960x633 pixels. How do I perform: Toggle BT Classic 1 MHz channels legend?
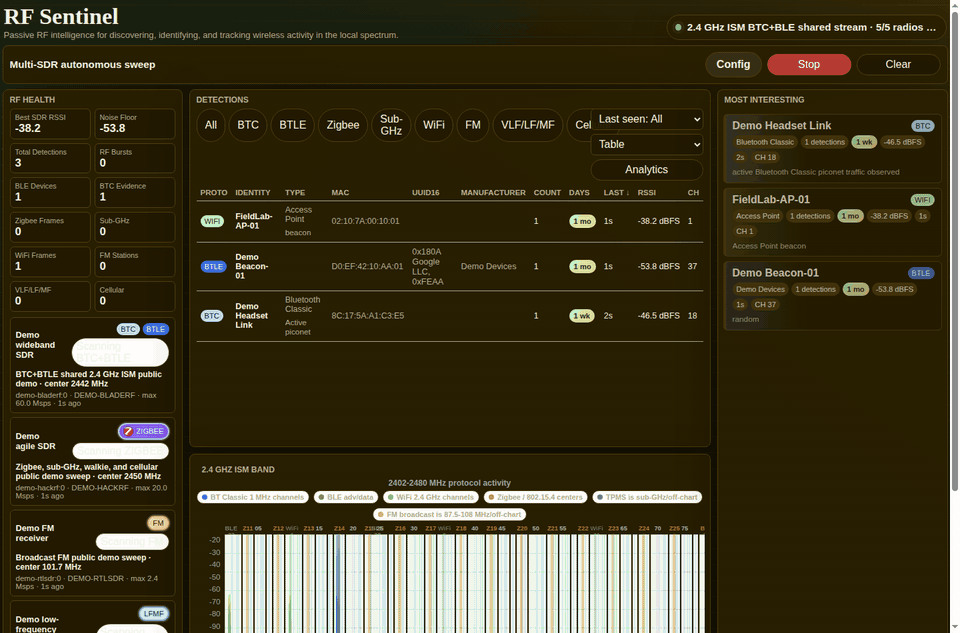coord(253,497)
